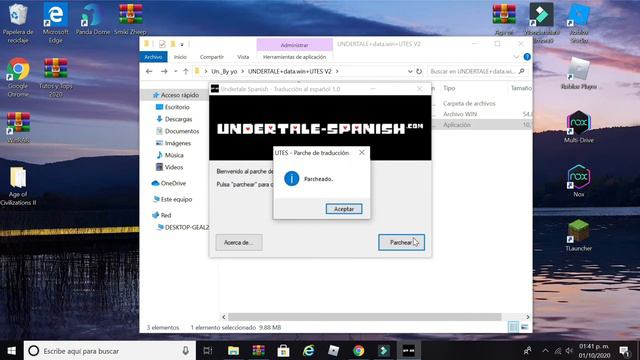Open the recent locations dropdown arrow
Image resolution: width=640 pixels, height=360 pixels.
(176, 71)
